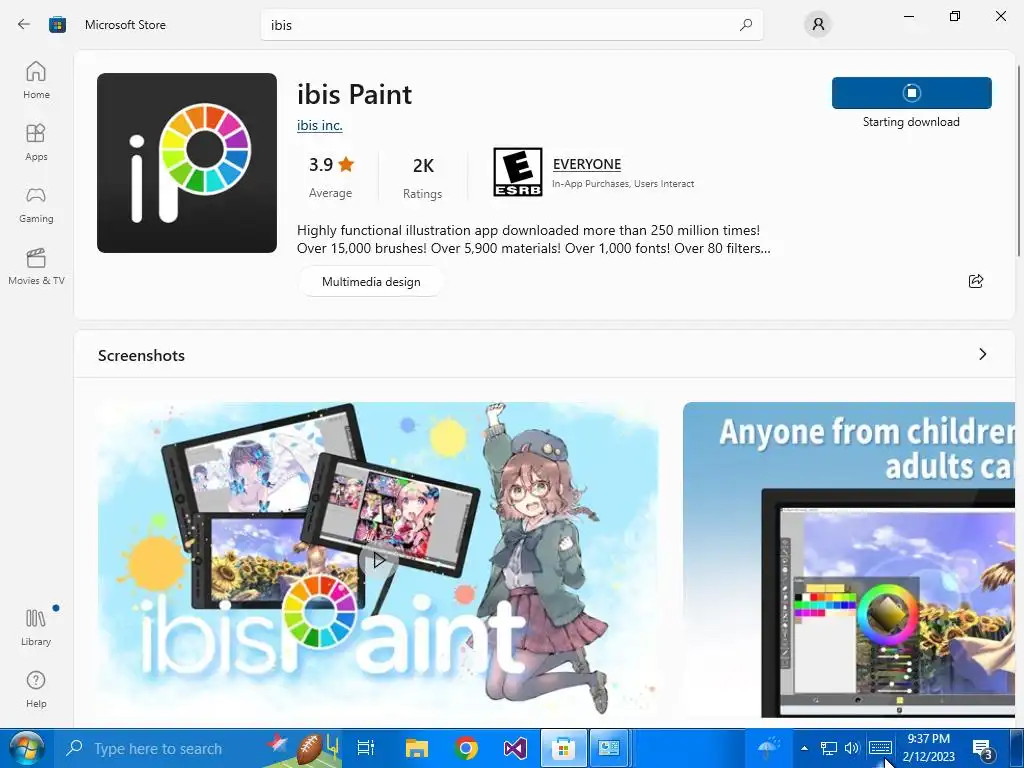Click In-App Purchases, Users Interact text
The width and height of the screenshot is (1024, 768).
pos(623,184)
